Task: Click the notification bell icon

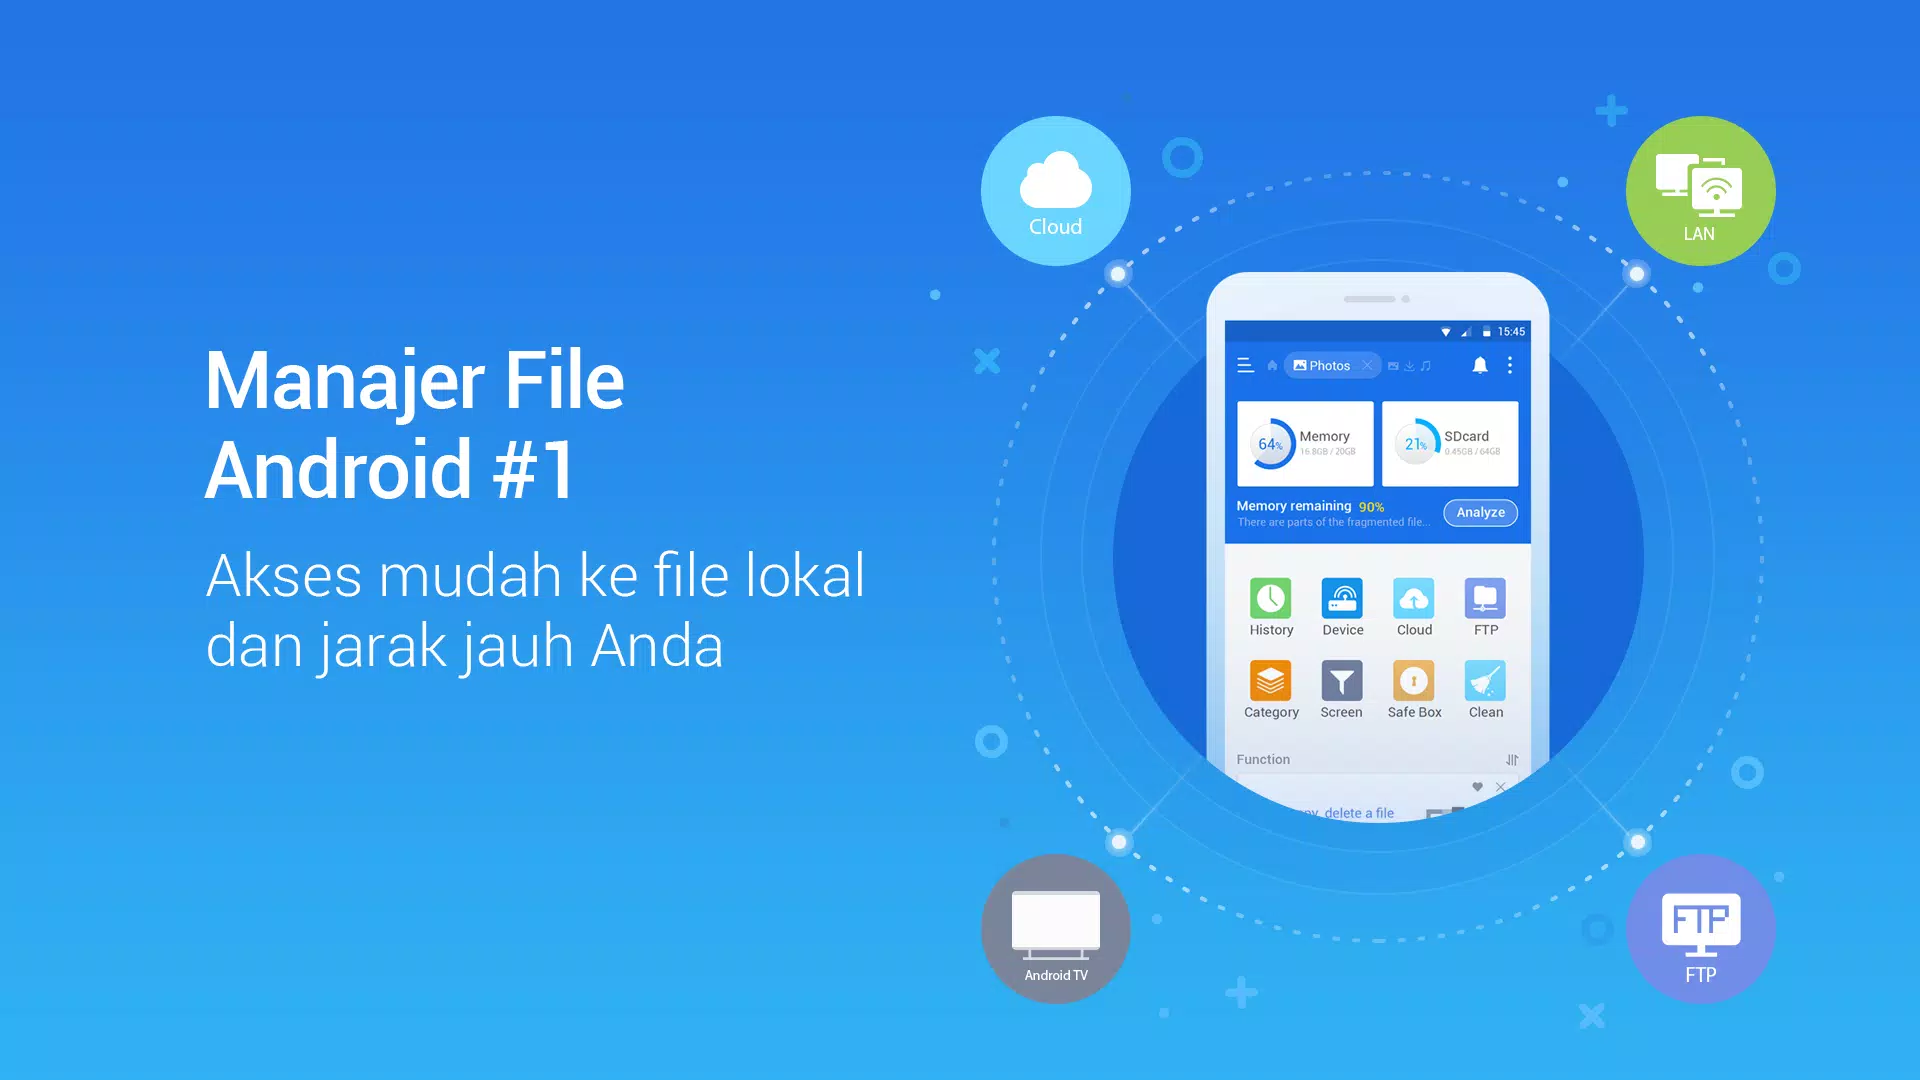Action: (1480, 364)
